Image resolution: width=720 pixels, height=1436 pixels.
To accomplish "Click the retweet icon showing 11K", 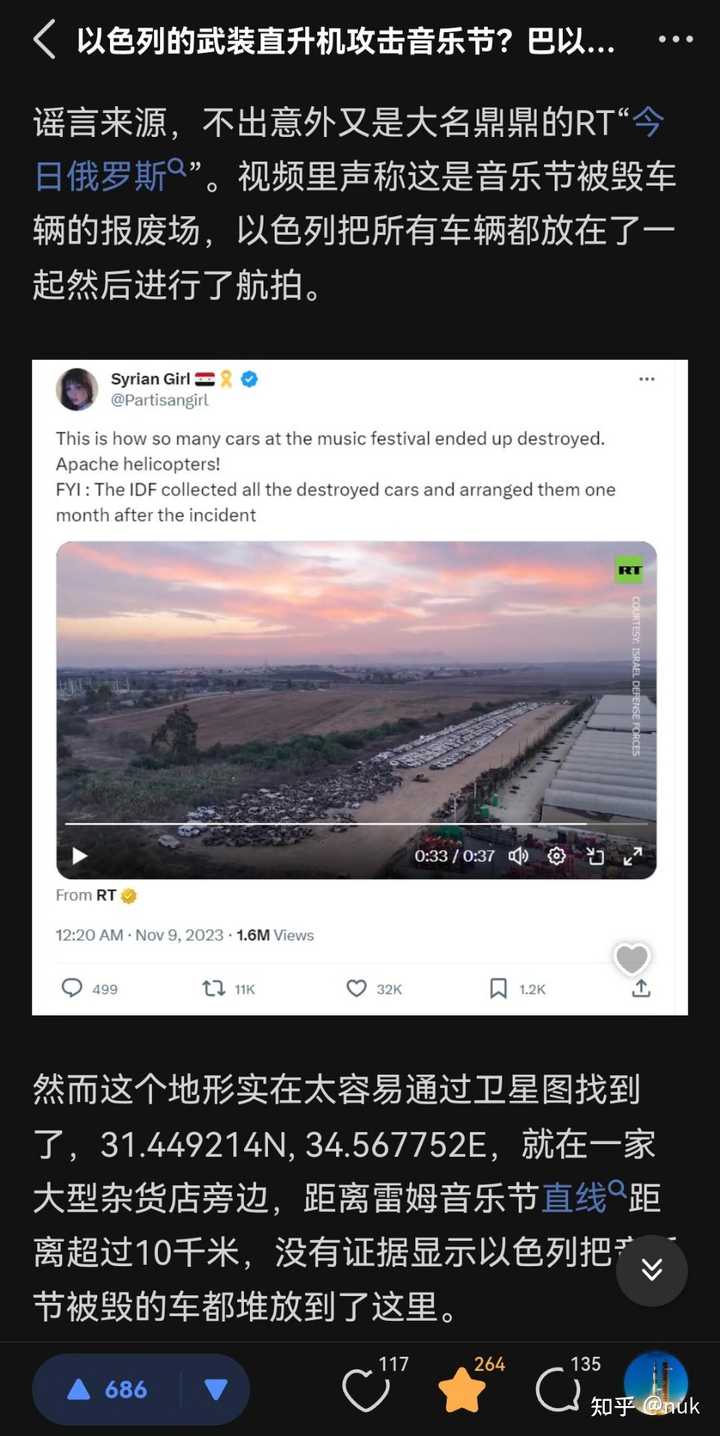I will (x=214, y=988).
